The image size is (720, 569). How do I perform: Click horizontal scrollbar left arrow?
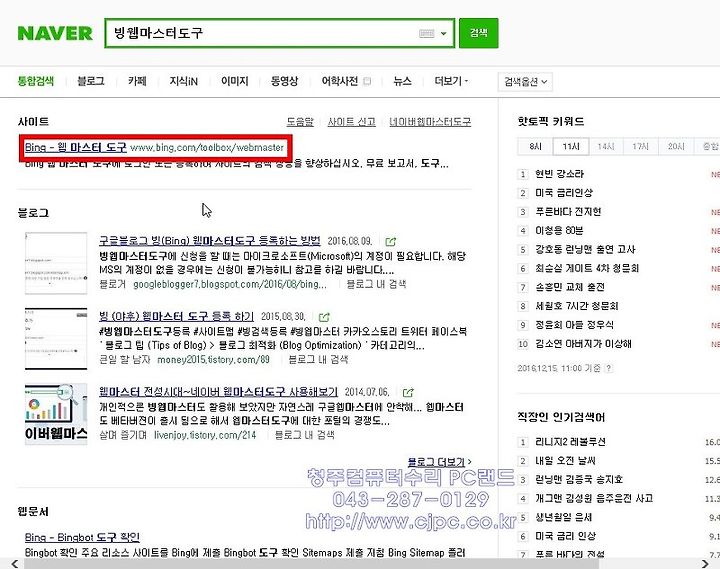tap(15, 563)
